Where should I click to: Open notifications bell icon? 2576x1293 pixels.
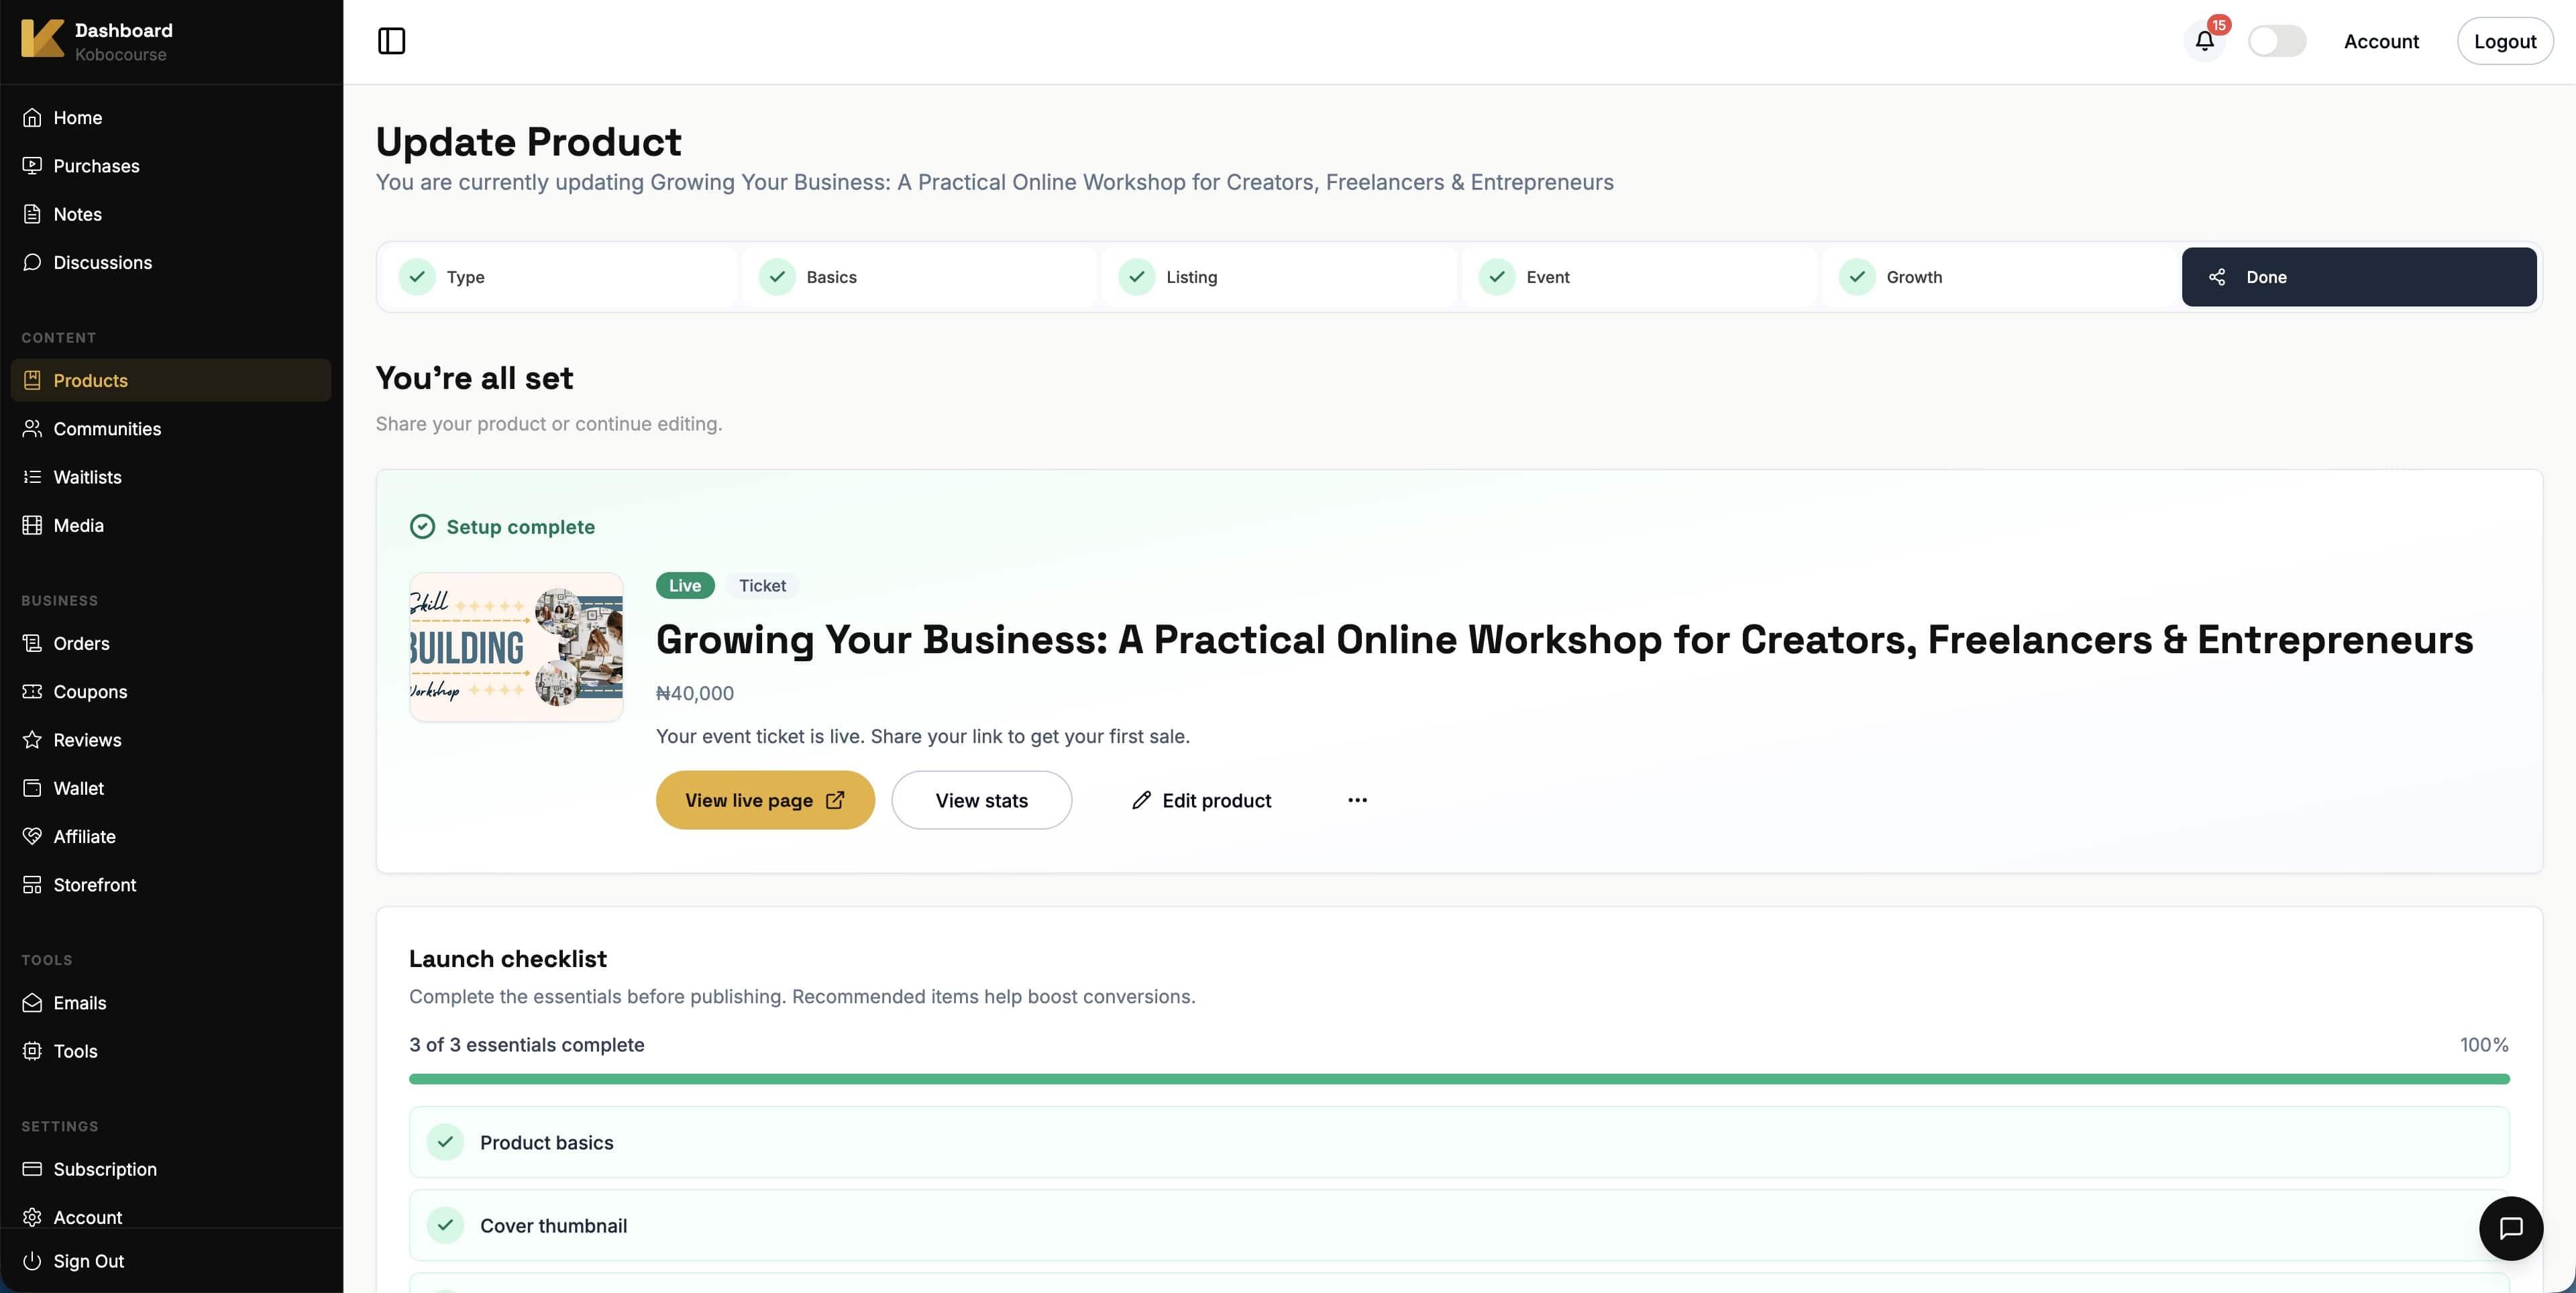pos(2204,41)
